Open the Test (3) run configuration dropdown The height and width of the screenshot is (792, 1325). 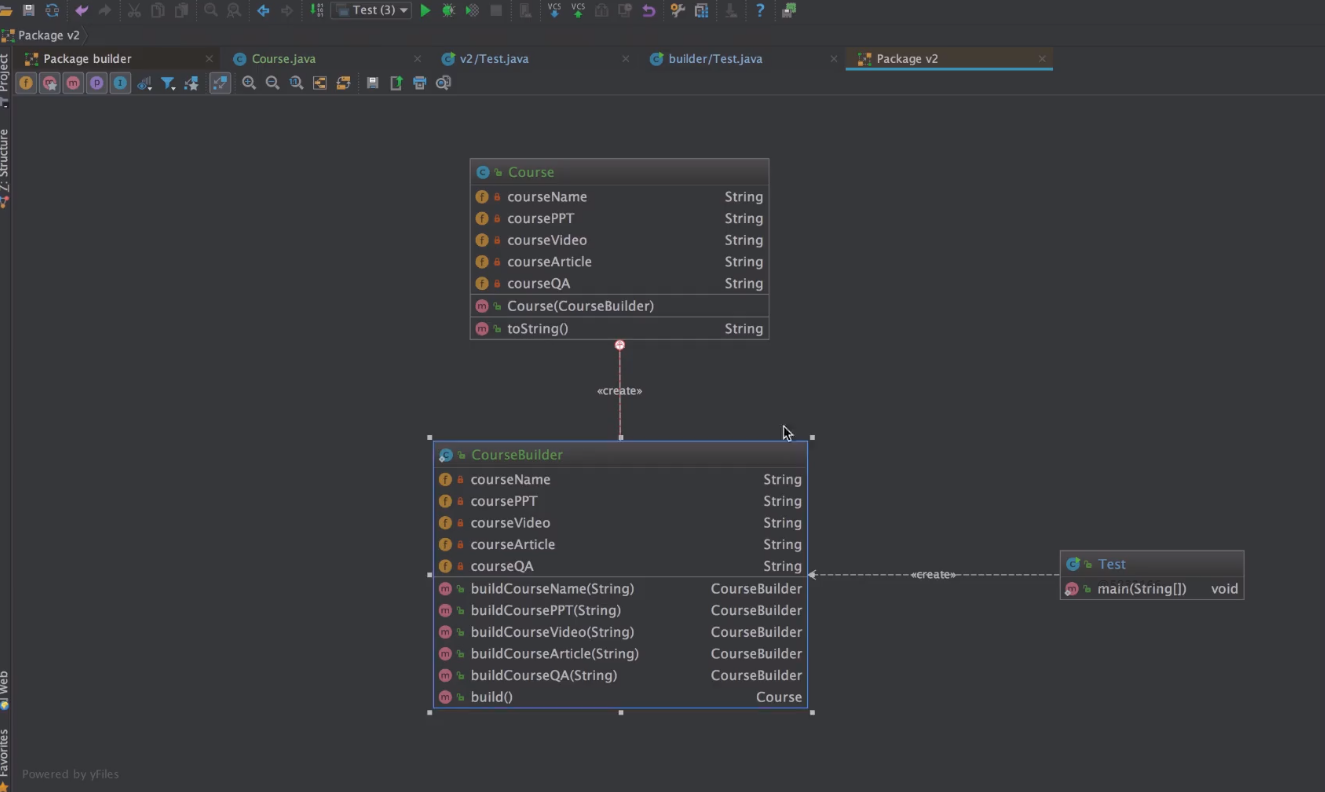[371, 10]
